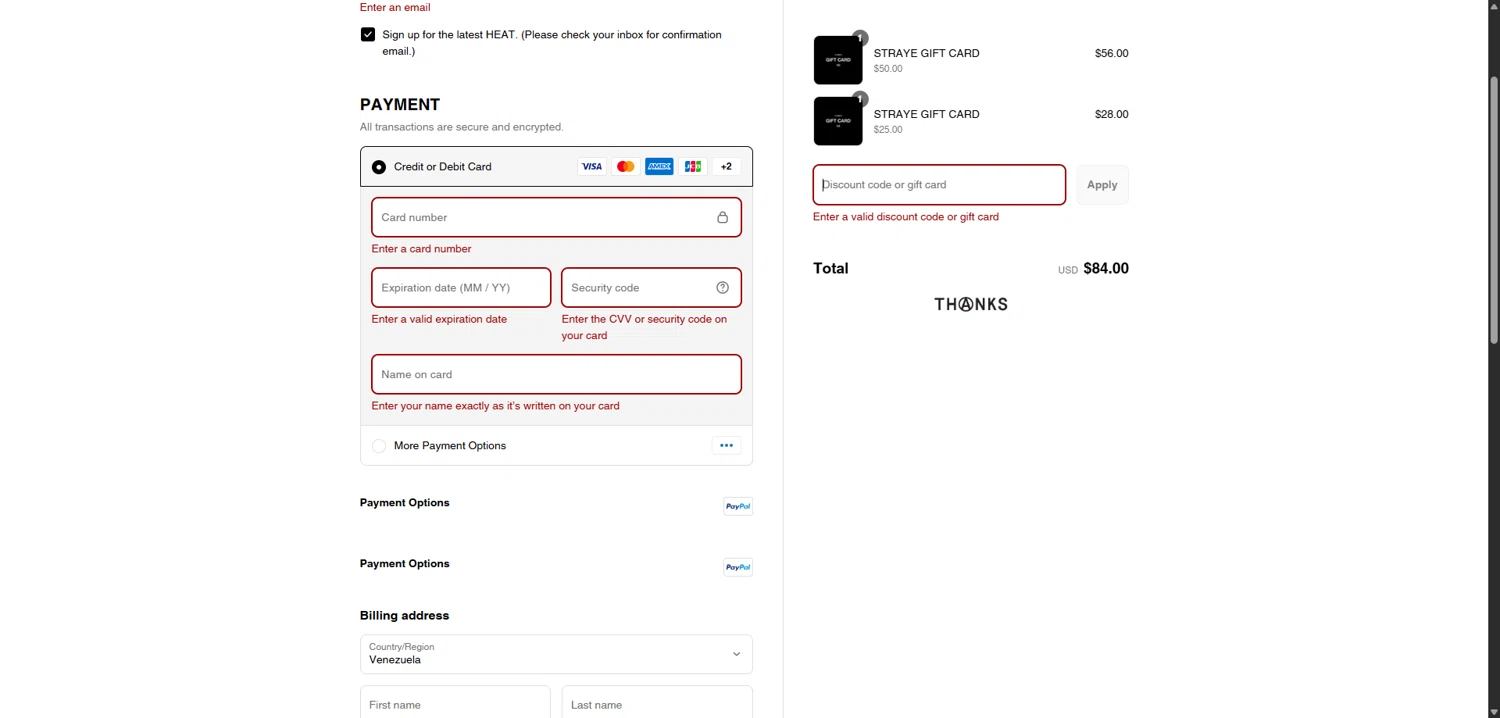1500x718 pixels.
Task: Focus the Last name field
Action: [657, 702]
